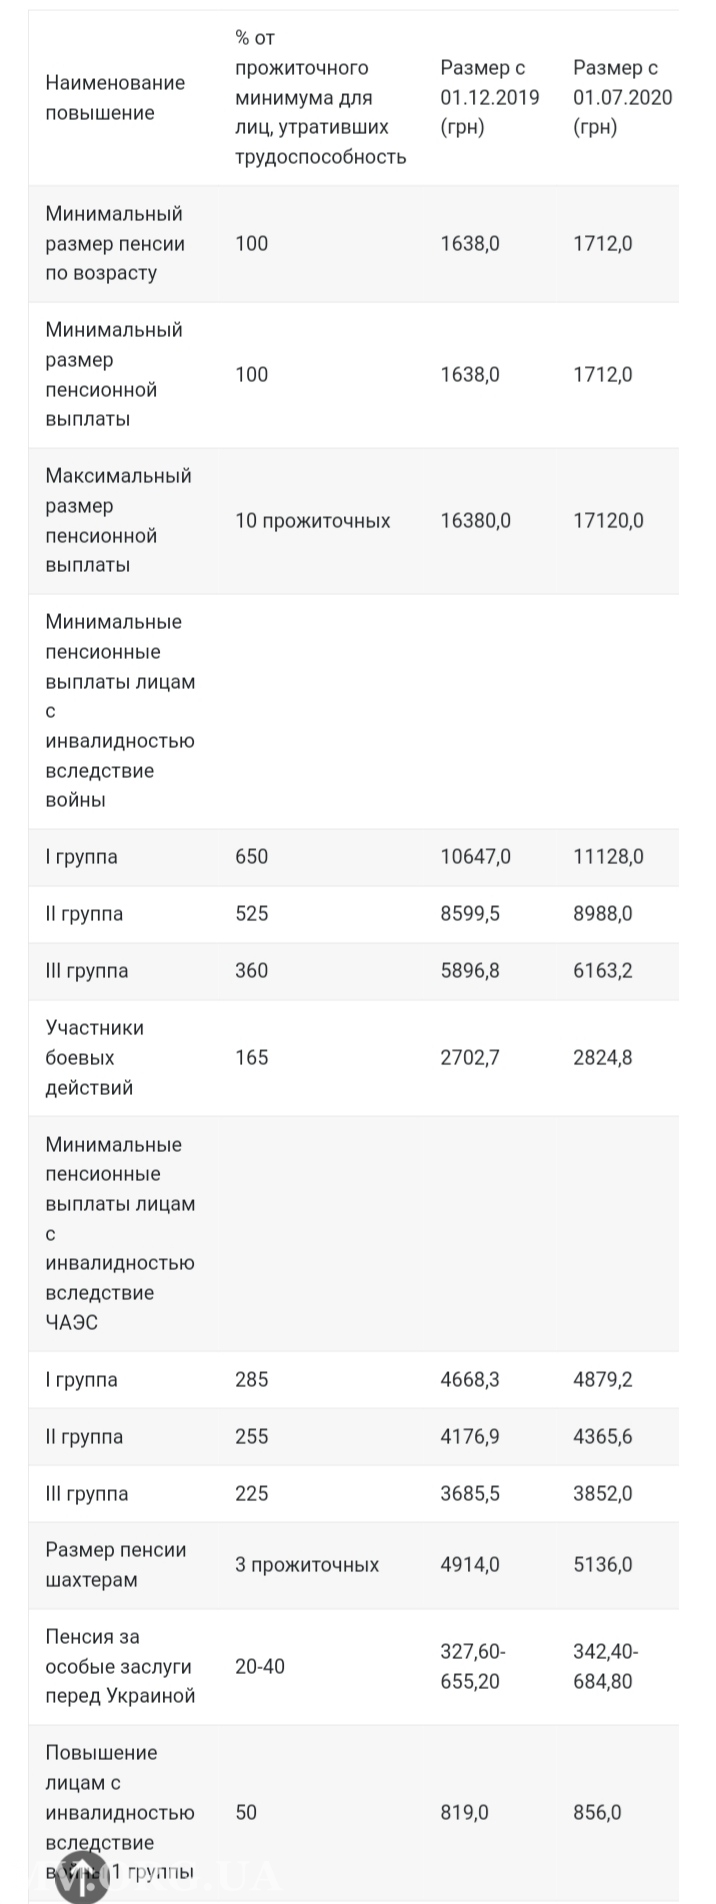
Task: Click the 'Размер с 01.12.2019 (грн)' header
Action: pos(489,98)
